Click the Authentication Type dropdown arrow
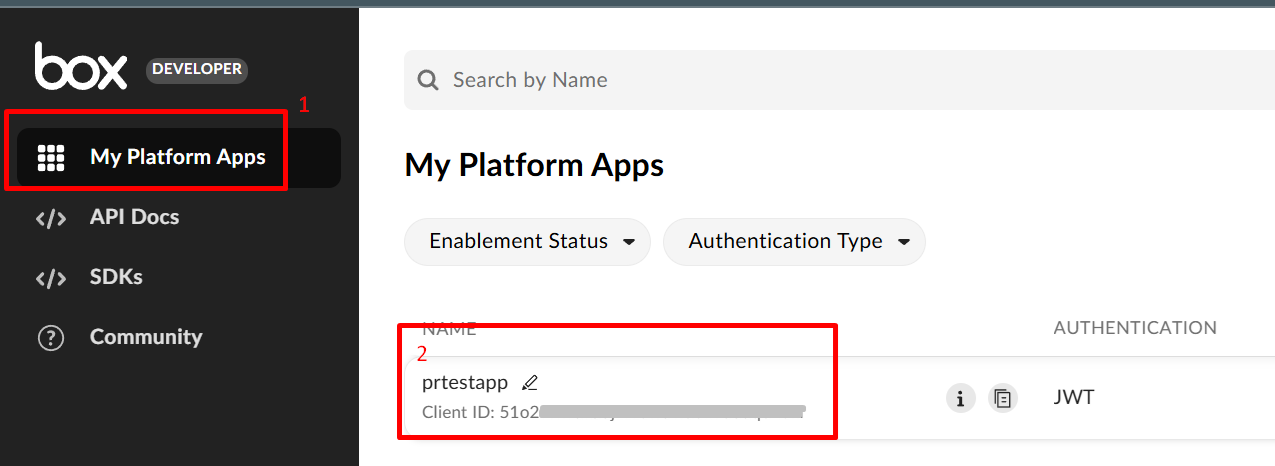 (x=904, y=242)
